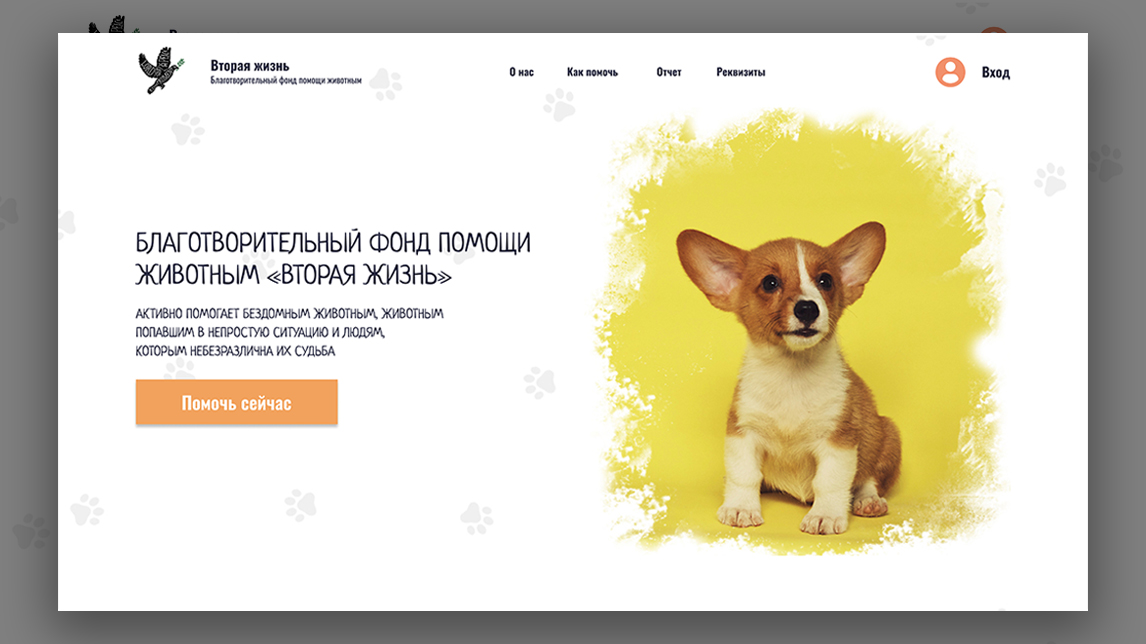Click the paw print under the logo
This screenshot has width=1146, height=644.
(x=188, y=129)
